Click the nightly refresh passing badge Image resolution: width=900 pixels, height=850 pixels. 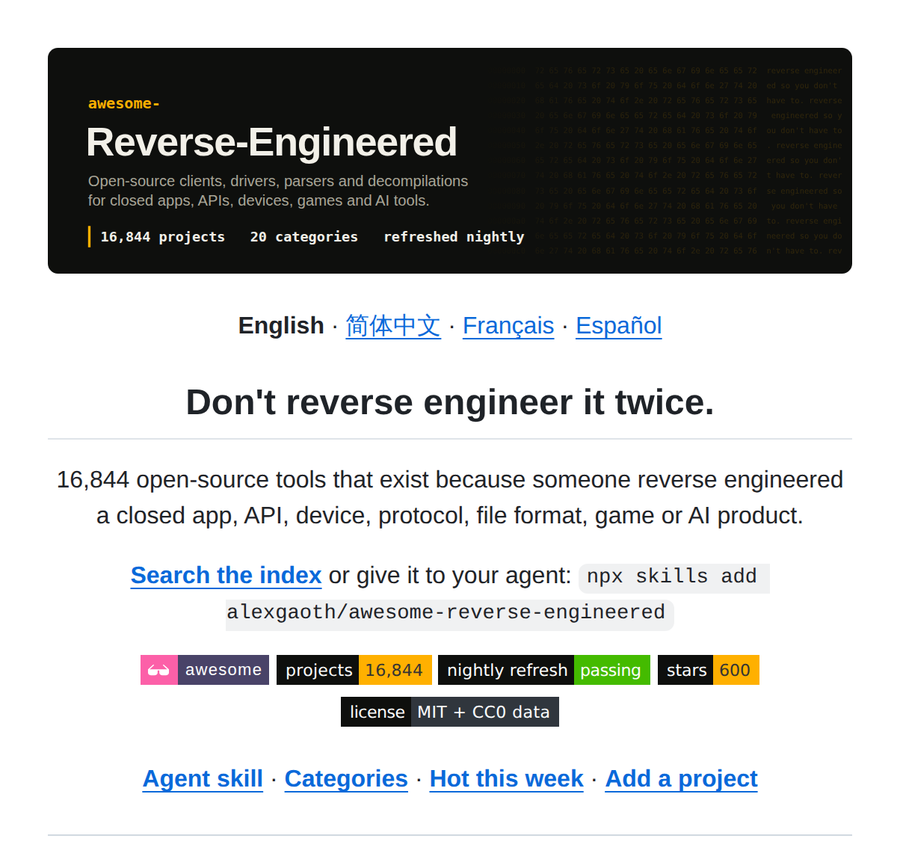[x=544, y=670]
